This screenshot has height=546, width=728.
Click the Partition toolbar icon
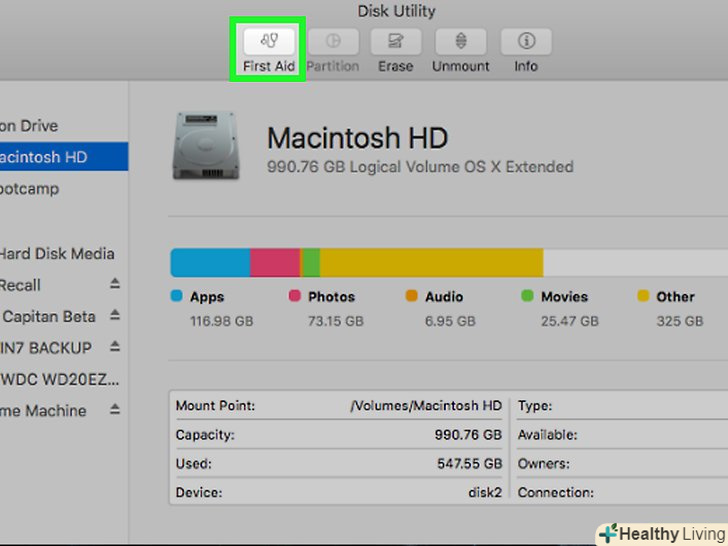coord(332,41)
